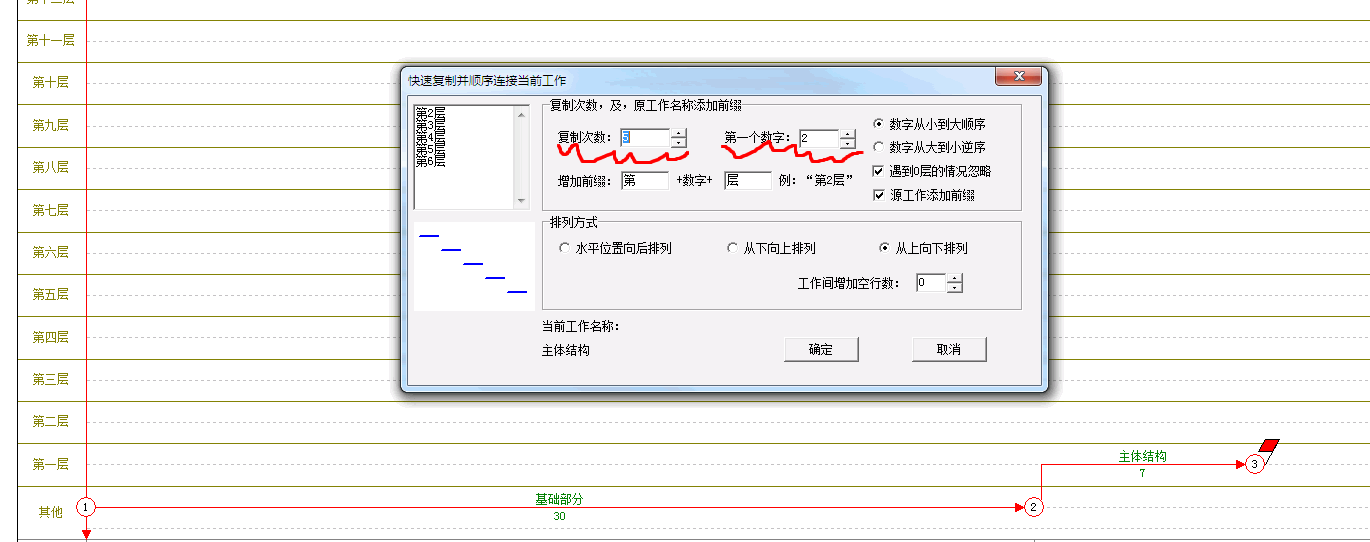The width and height of the screenshot is (1370, 542).
Task: Click the 取消 button
Action: tap(949, 349)
